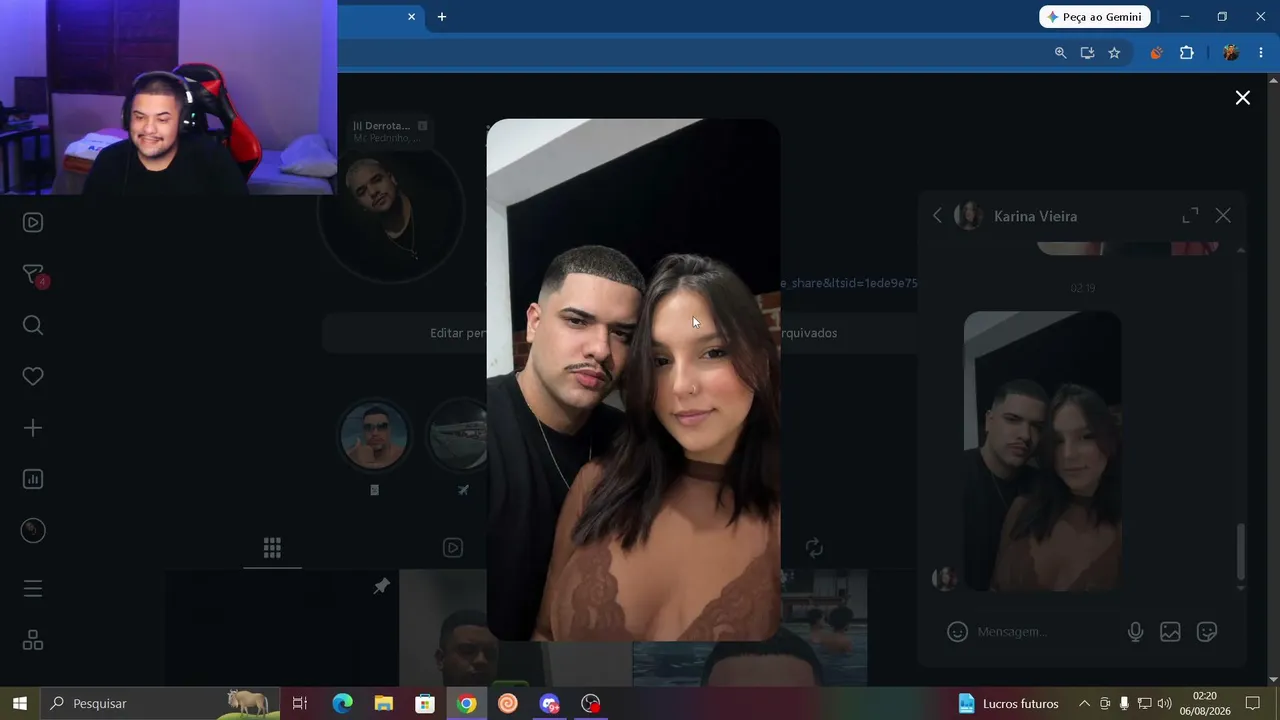Viewport: 1280px width, 720px height.
Task: Close the Karina Vieira chat panel
Action: click(x=1223, y=216)
